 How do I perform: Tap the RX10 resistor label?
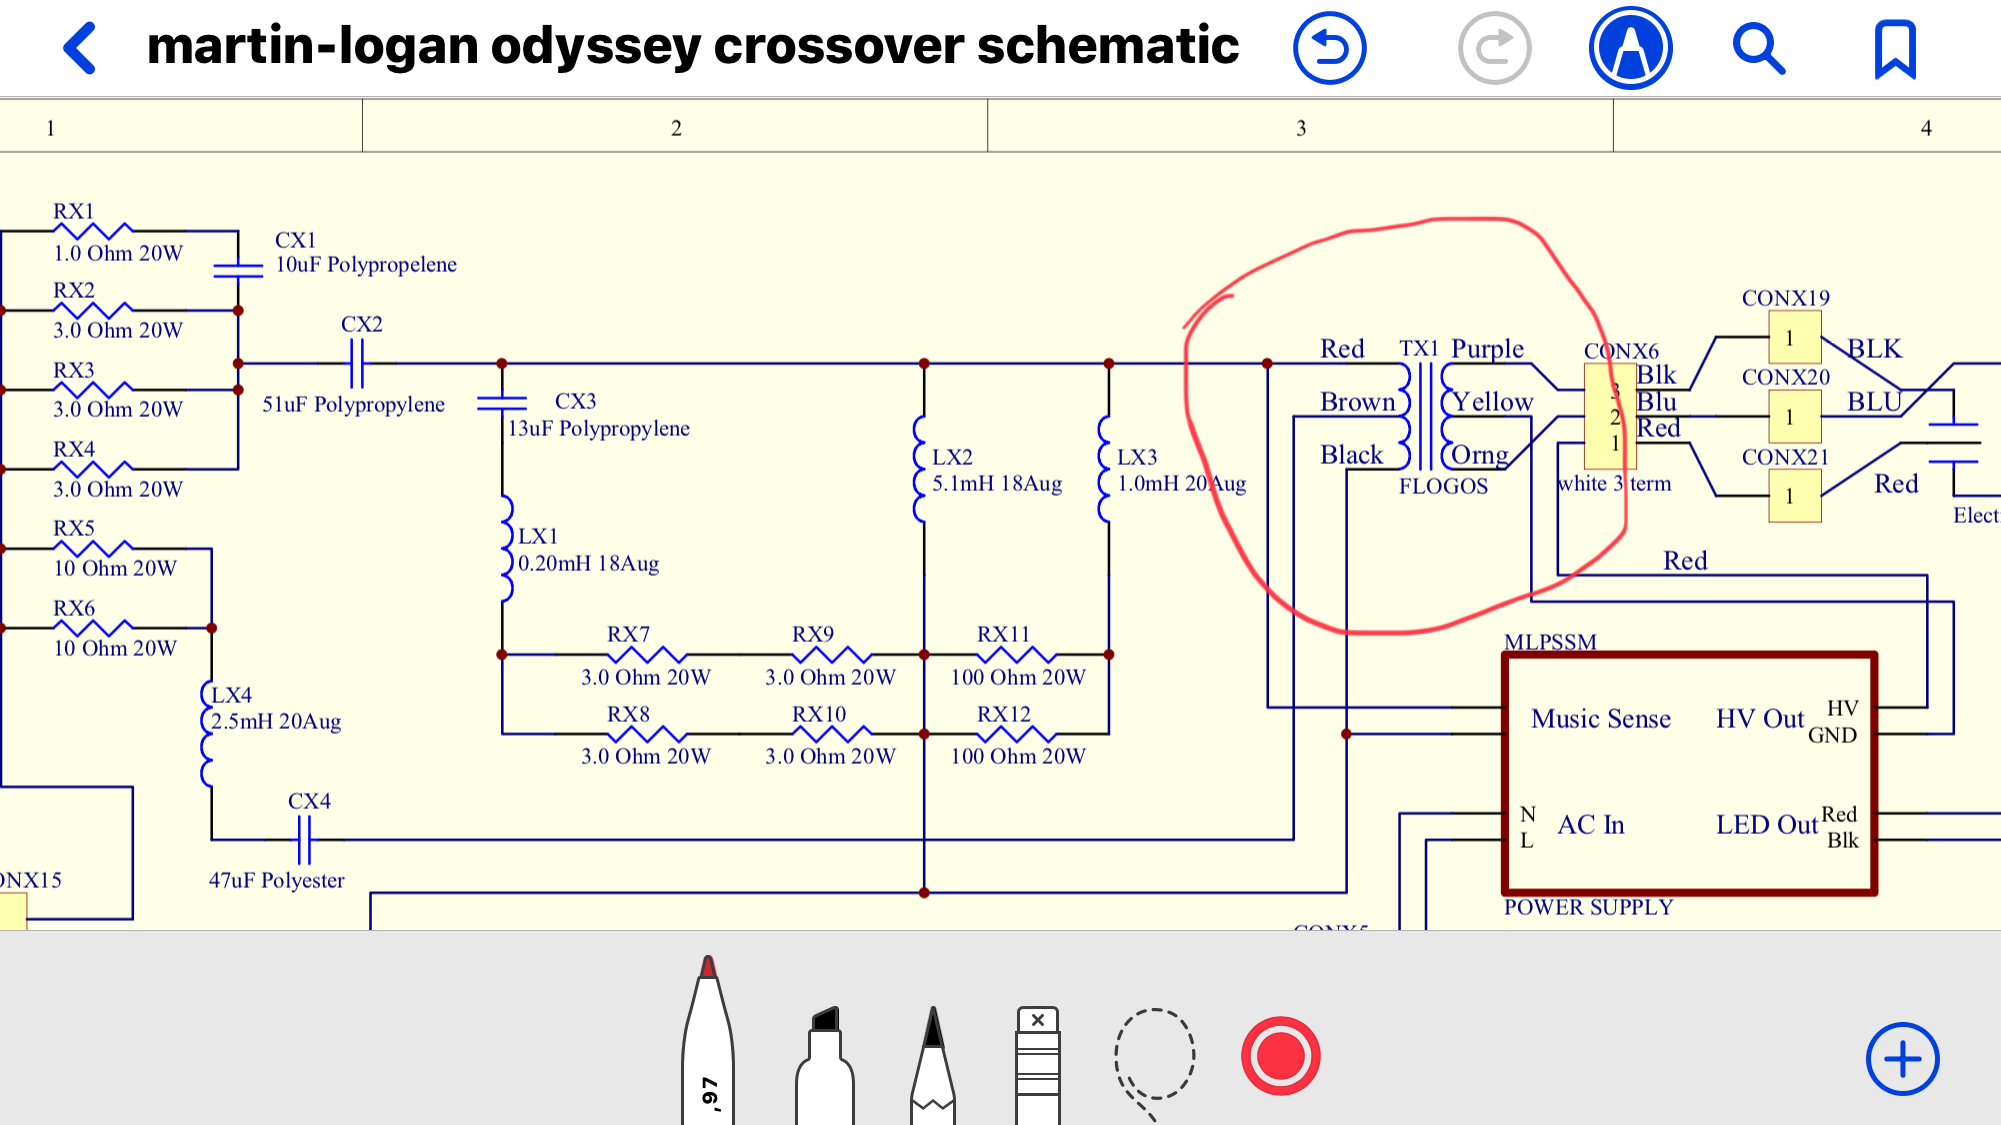[819, 714]
